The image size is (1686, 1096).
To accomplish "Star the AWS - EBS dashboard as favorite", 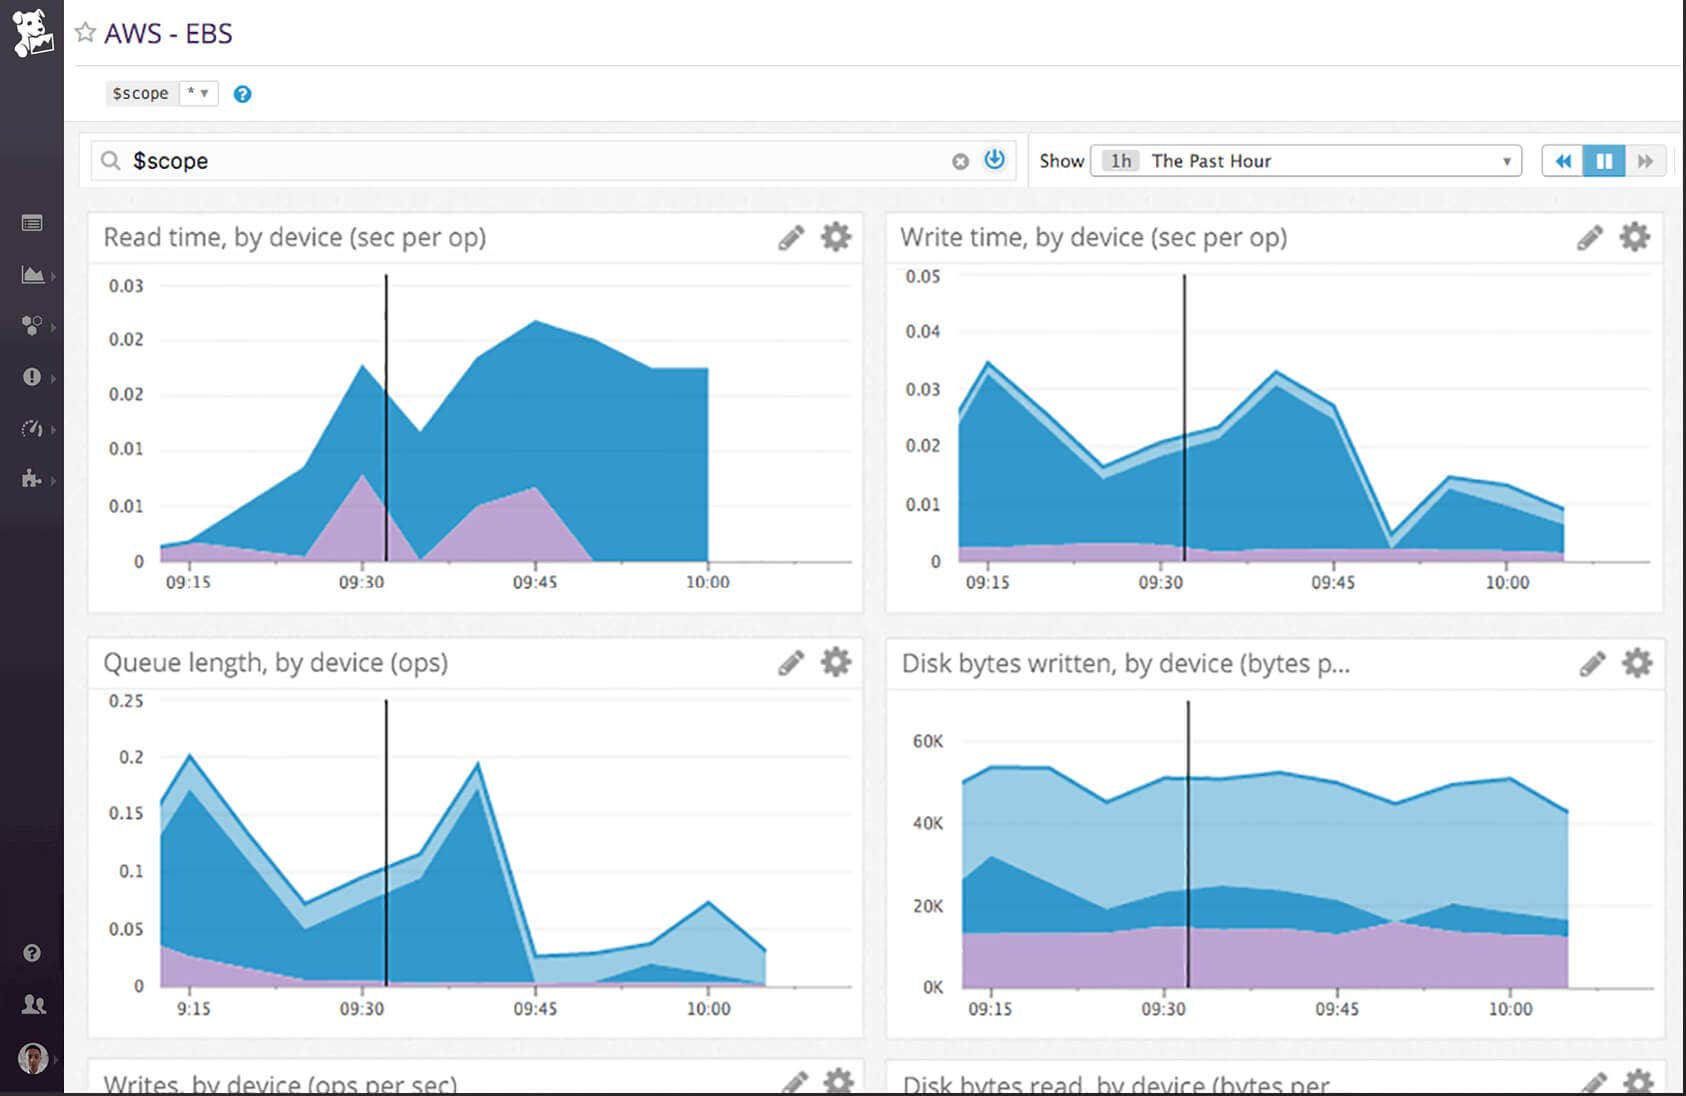I will (87, 32).
